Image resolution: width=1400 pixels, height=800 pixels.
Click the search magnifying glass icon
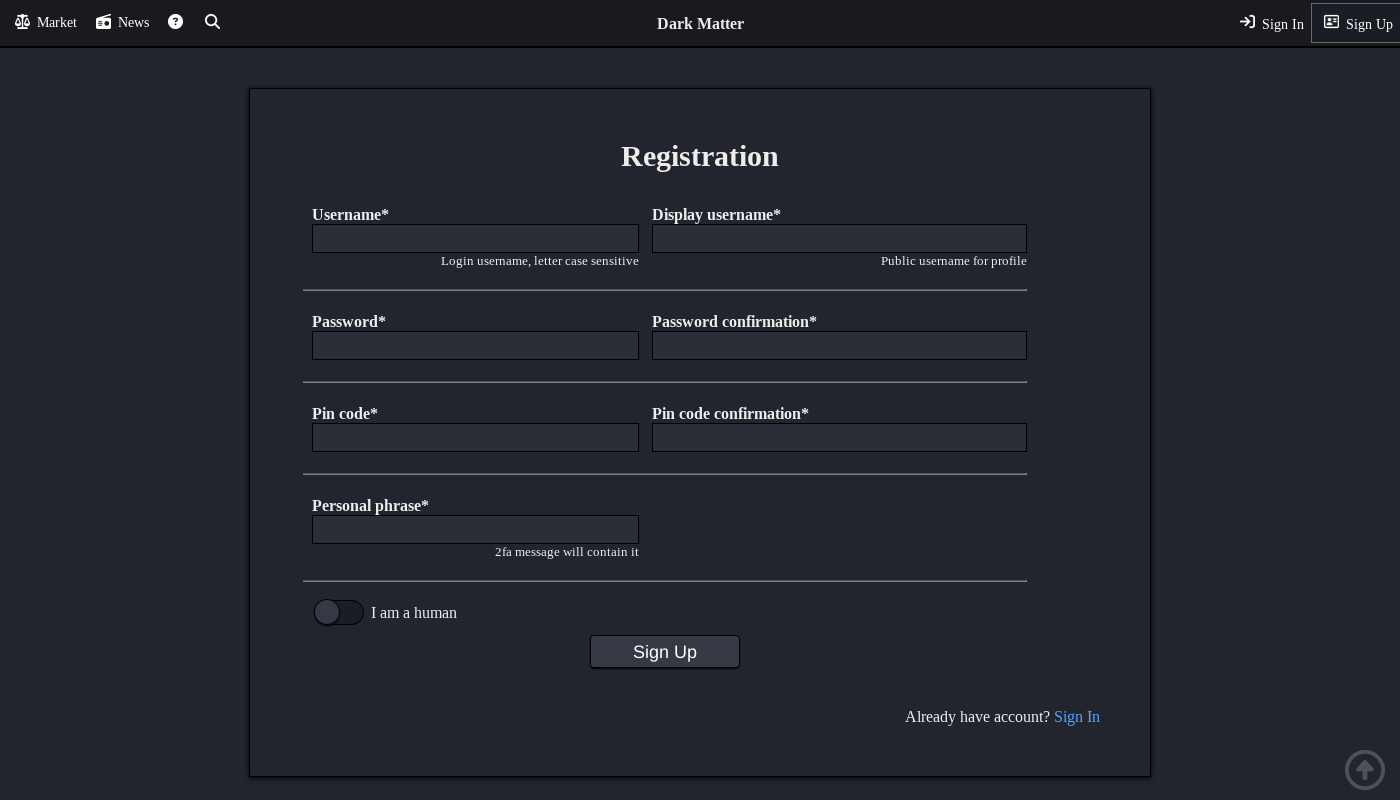(212, 21)
